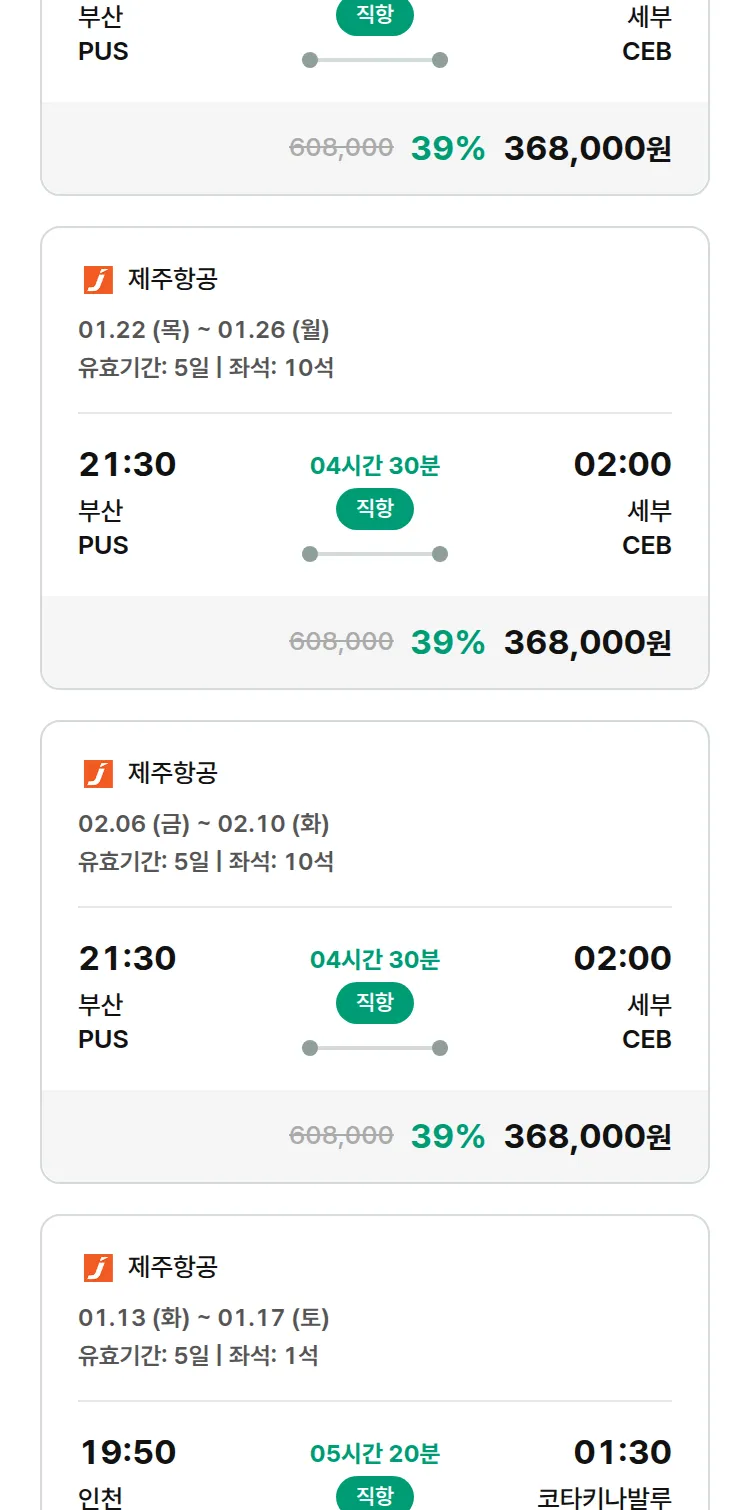
Task: Click 19:50 departure from 인천
Action: 127,1452
